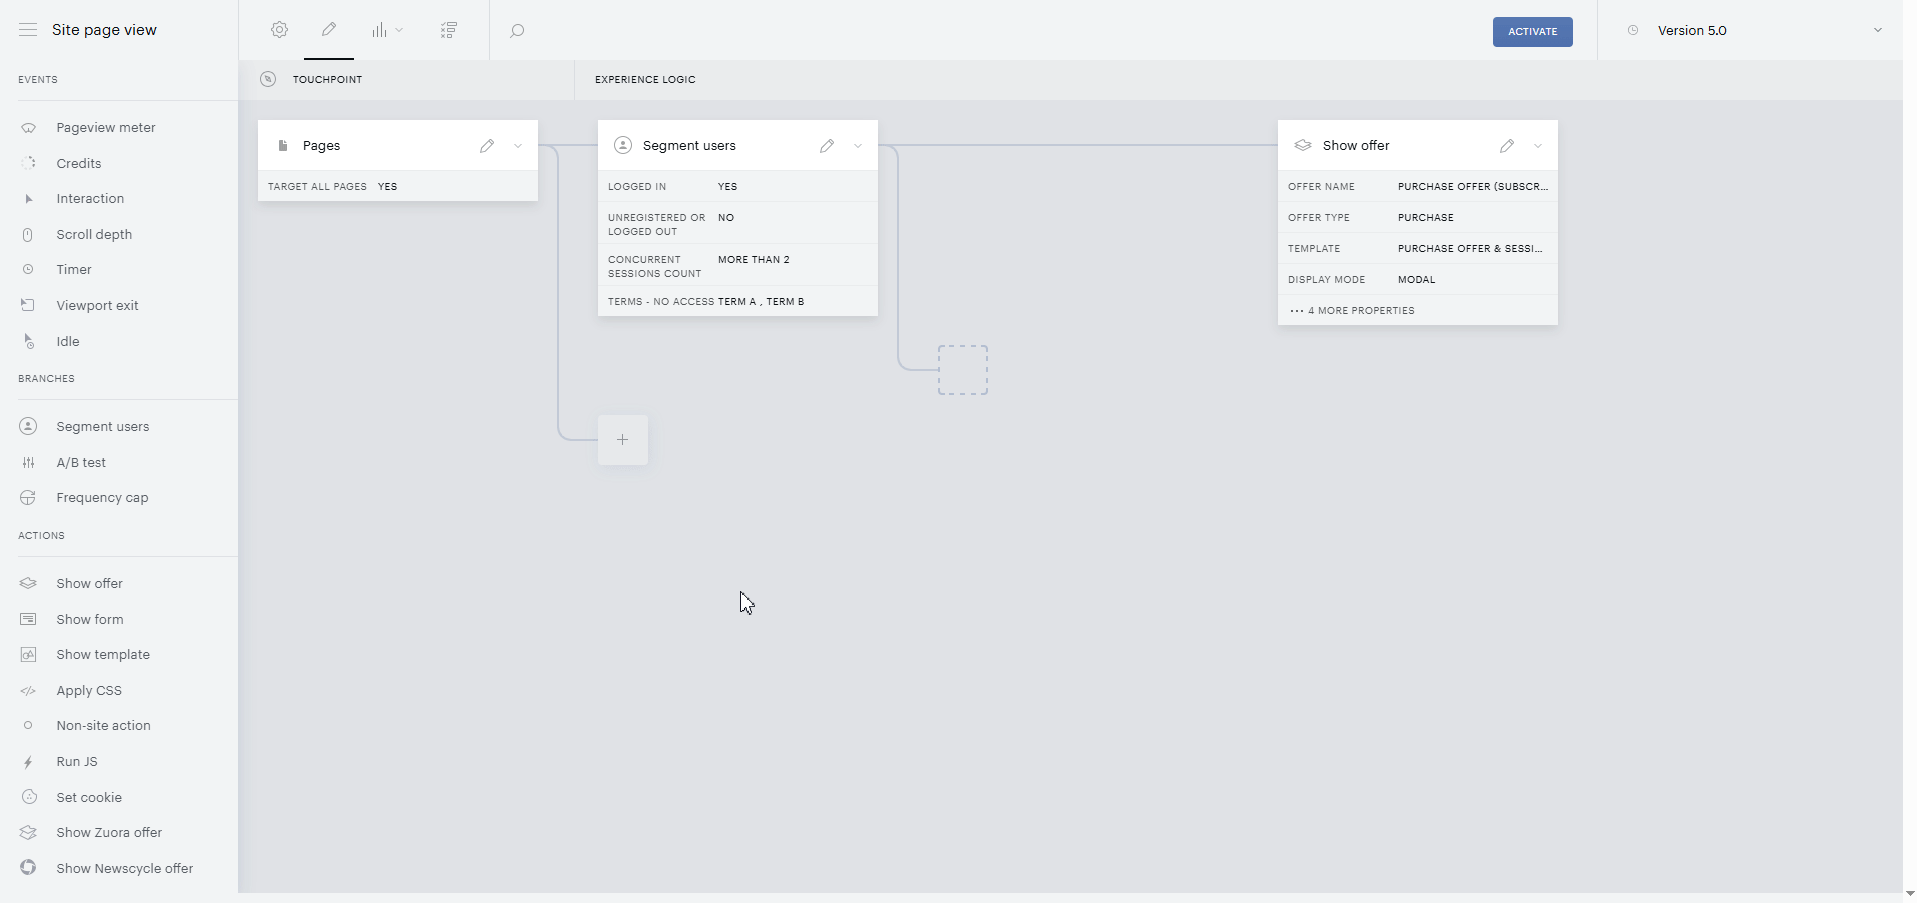Open the rules list icon in toolbar

tap(449, 30)
